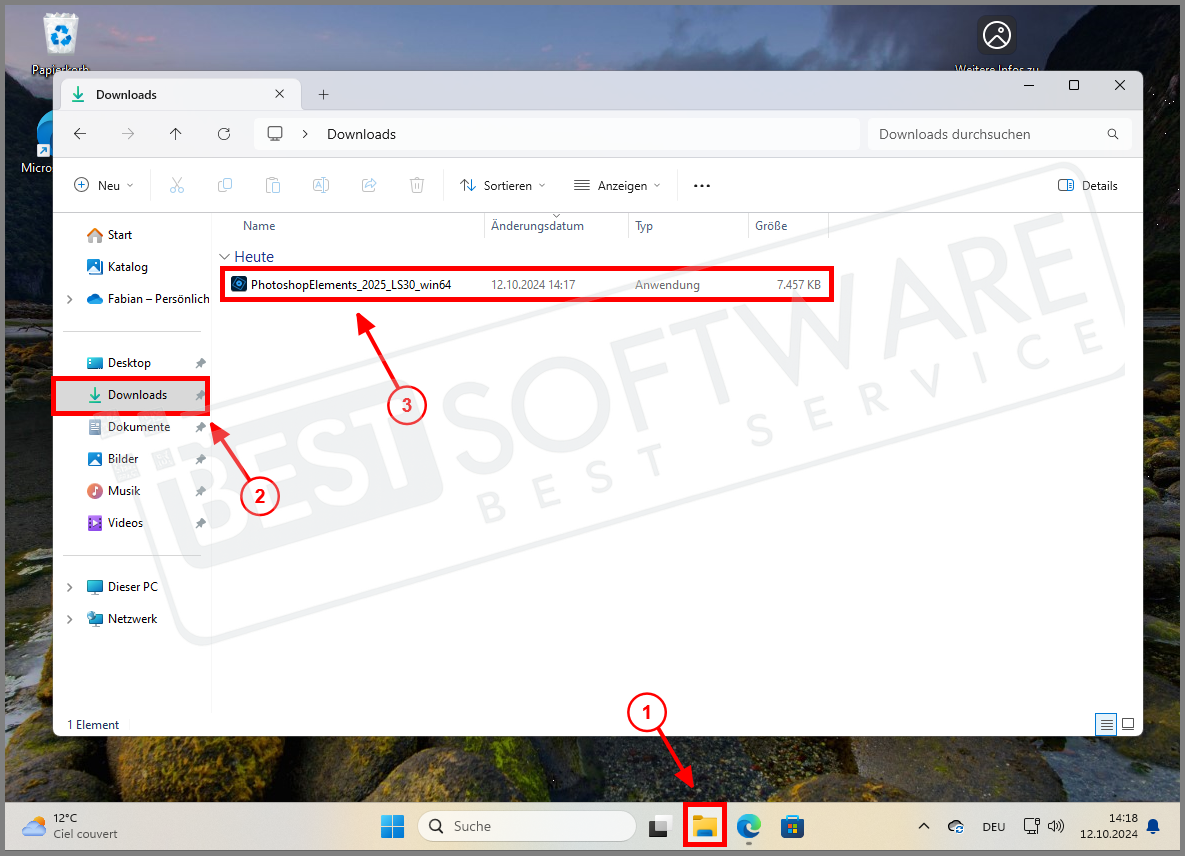Close the Downloads tab
Screen dimensions: 1185x856
tap(280, 94)
